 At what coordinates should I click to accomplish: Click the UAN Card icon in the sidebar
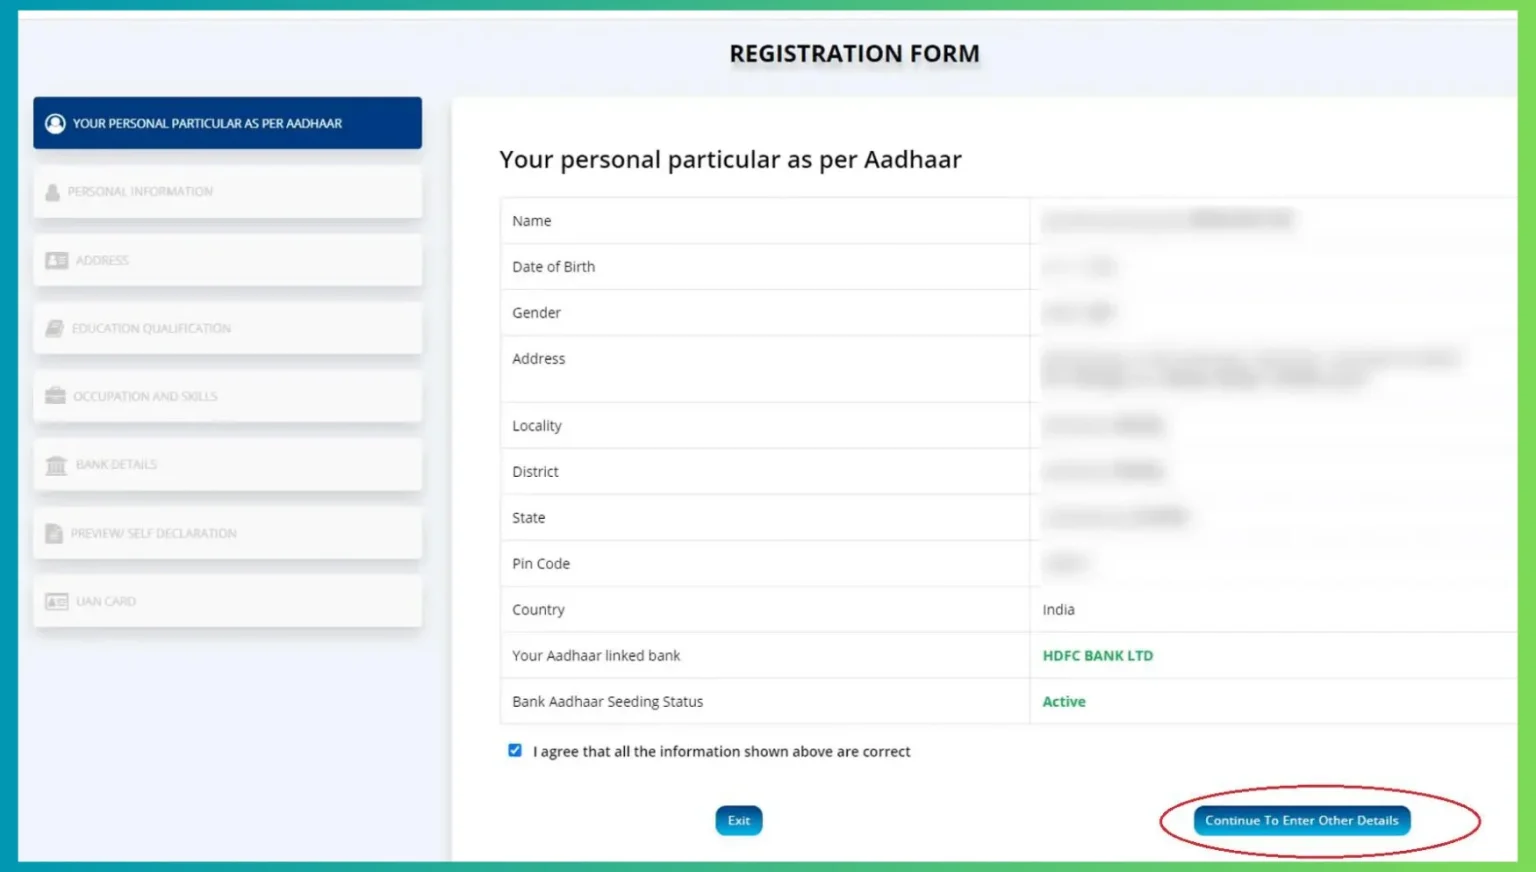point(54,601)
